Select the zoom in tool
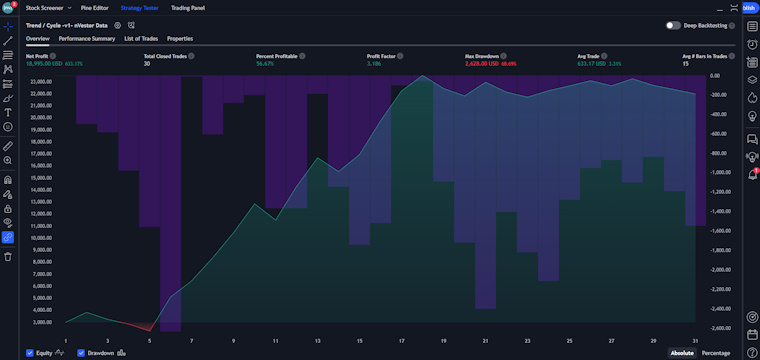Image resolution: width=760 pixels, height=360 pixels. [8, 160]
